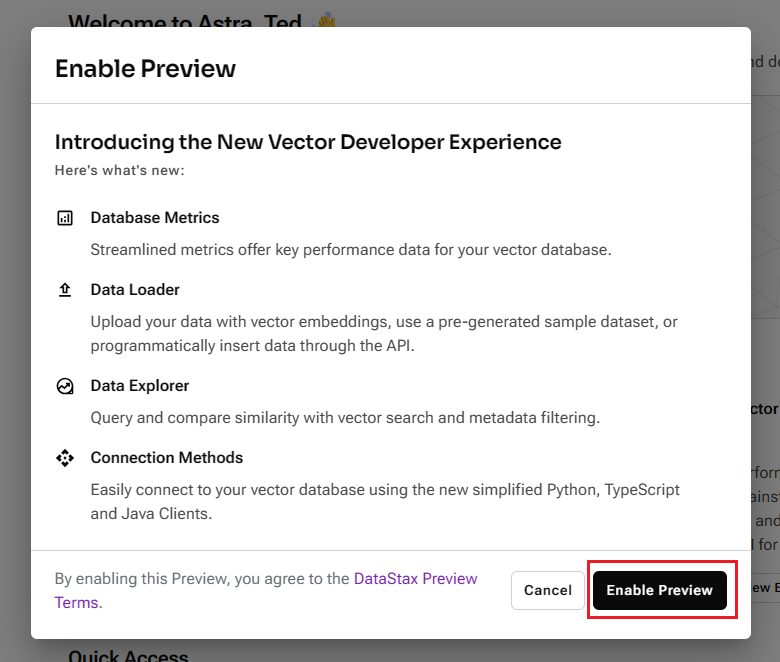Select the Data Loader feature title

(x=135, y=290)
